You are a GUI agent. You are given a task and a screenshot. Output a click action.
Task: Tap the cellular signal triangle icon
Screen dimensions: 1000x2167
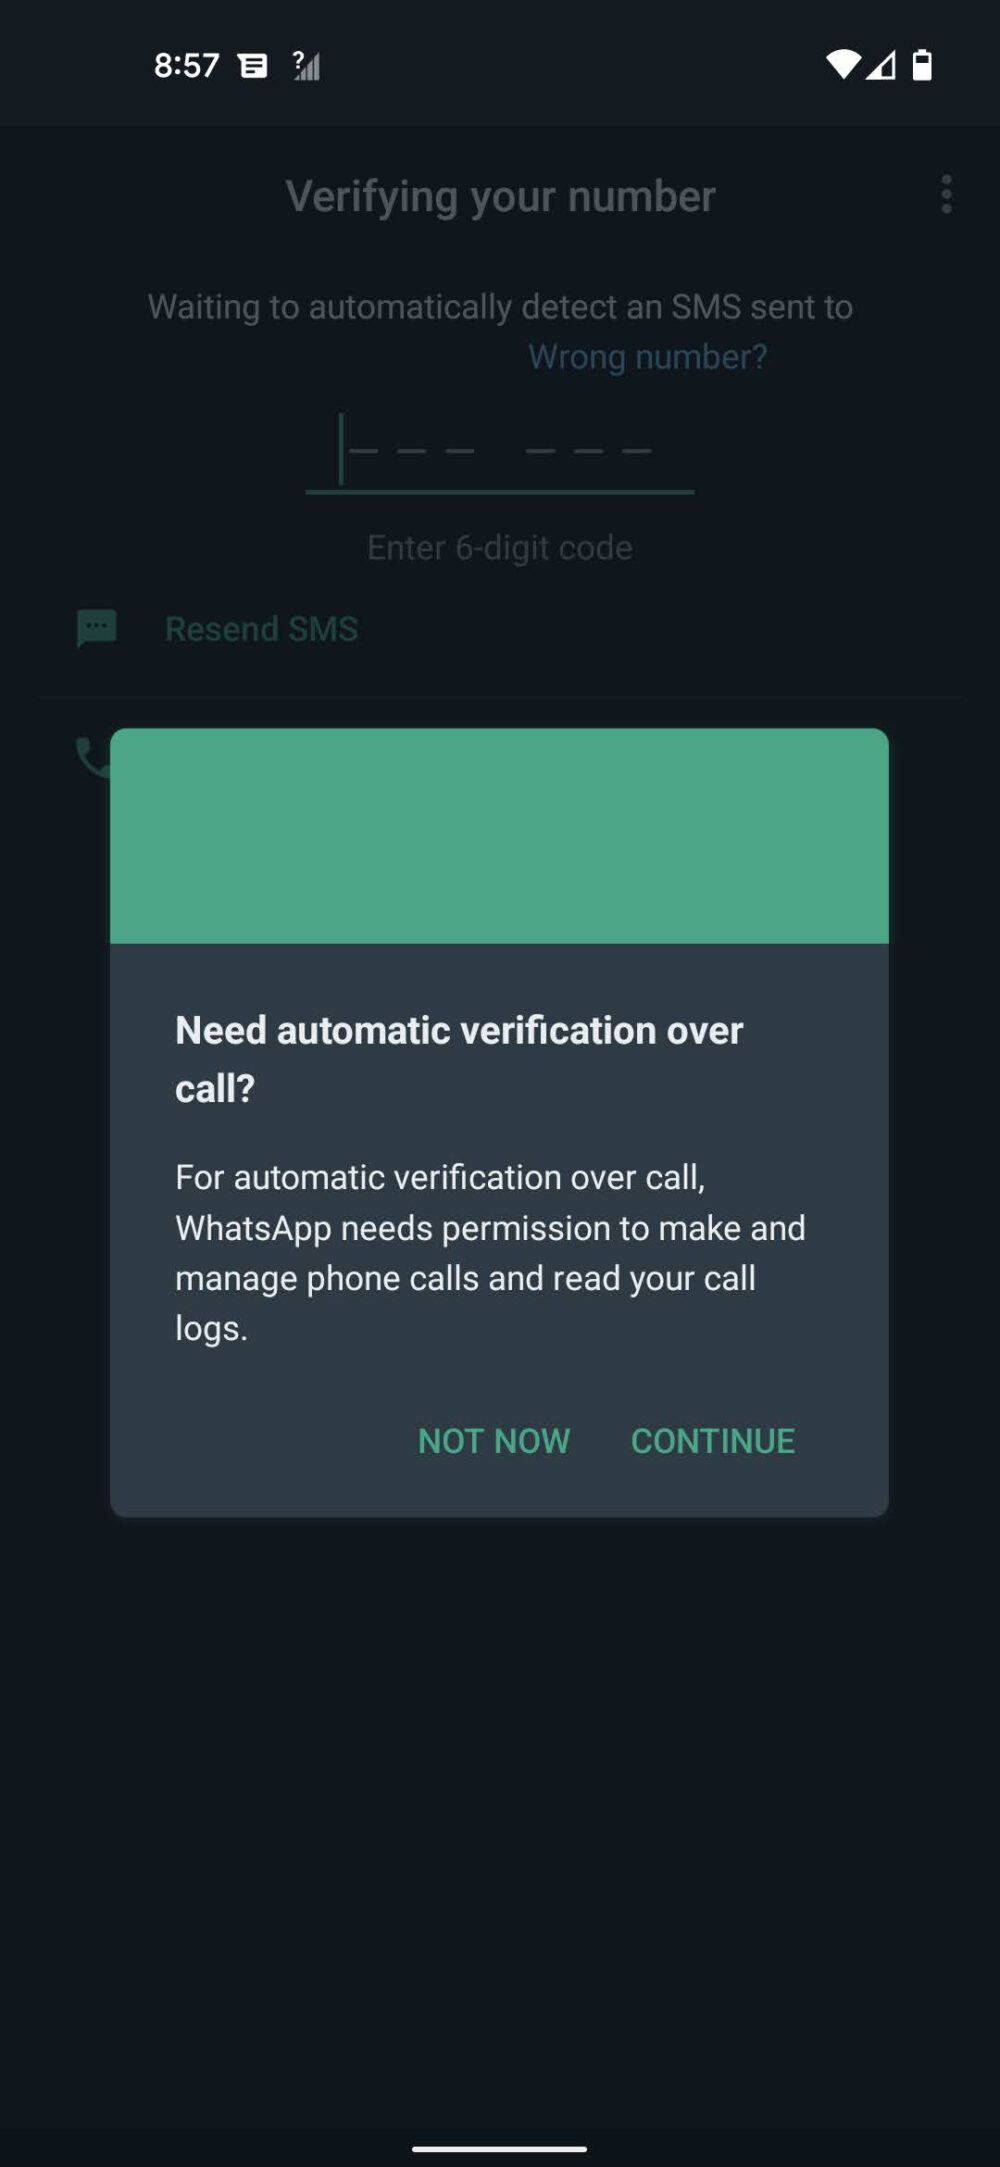881,66
